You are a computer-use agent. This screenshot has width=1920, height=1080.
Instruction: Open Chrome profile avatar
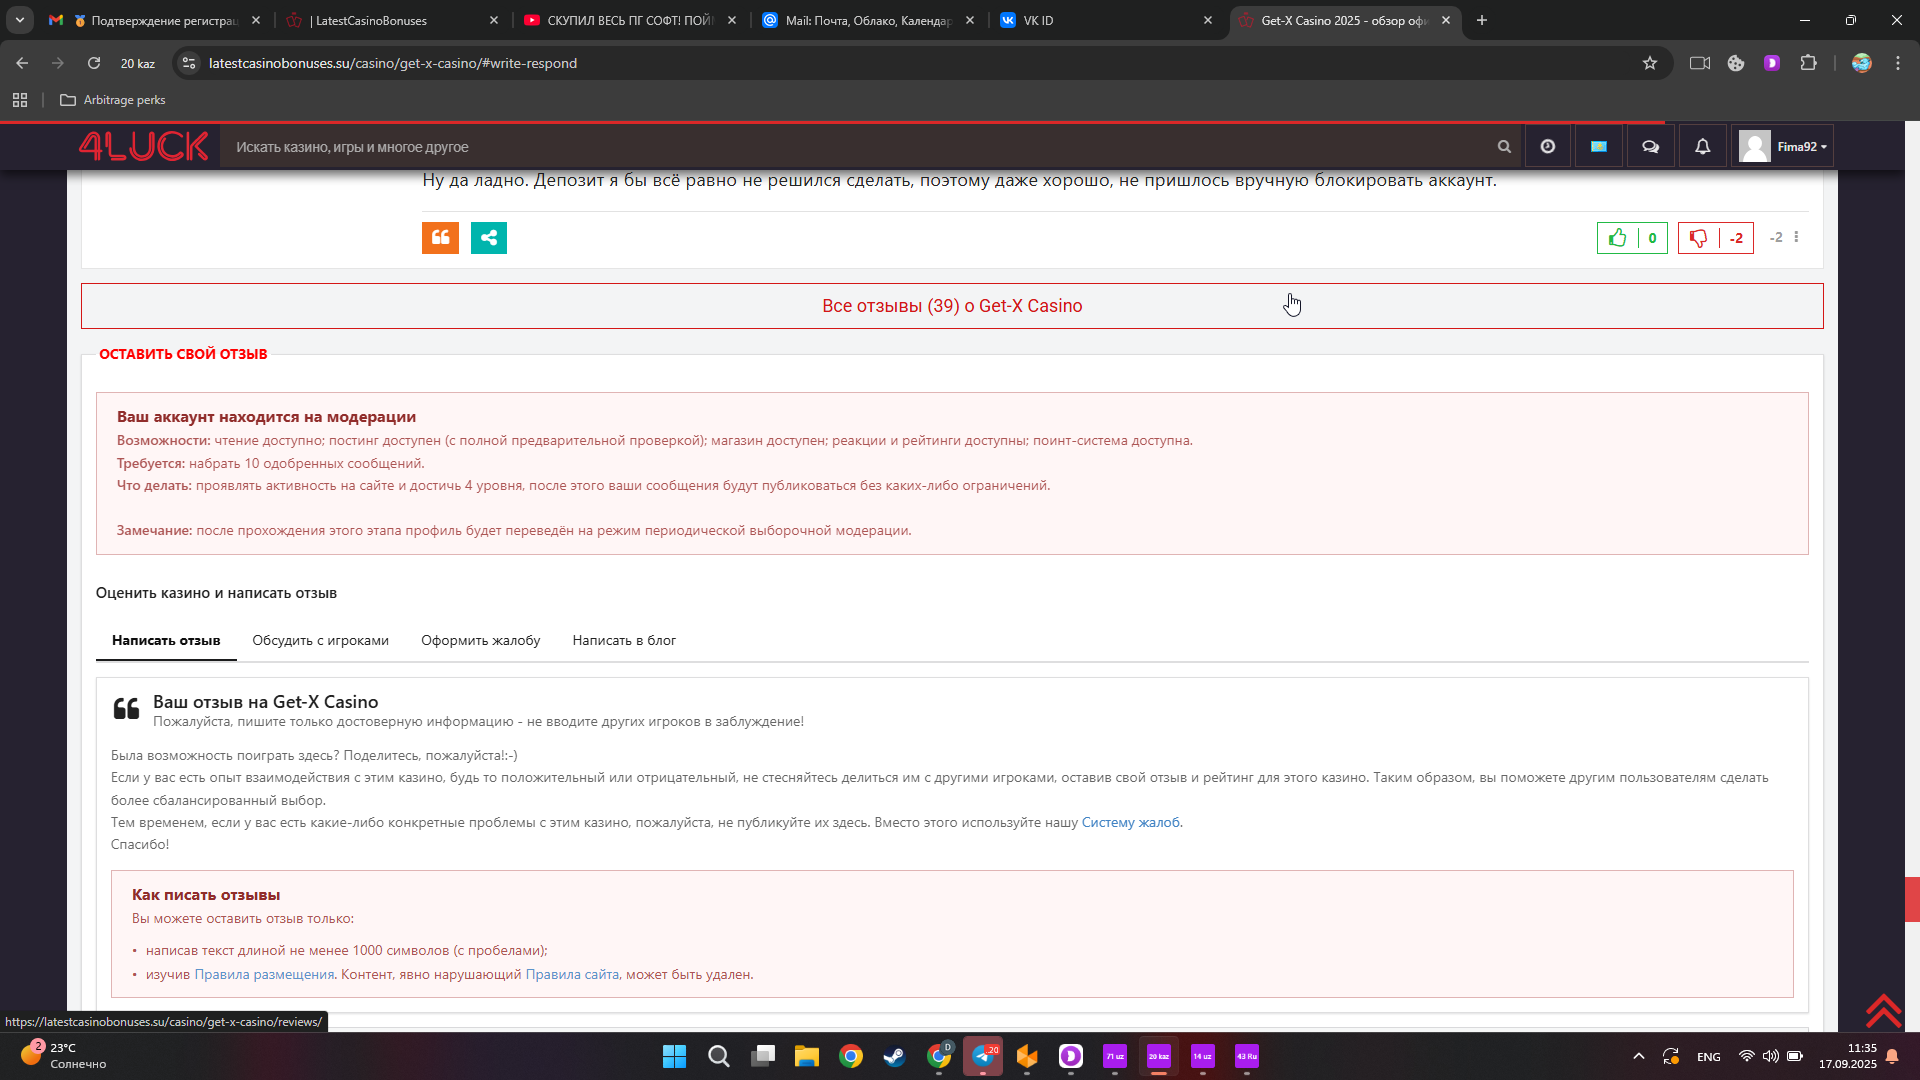coord(1861,63)
